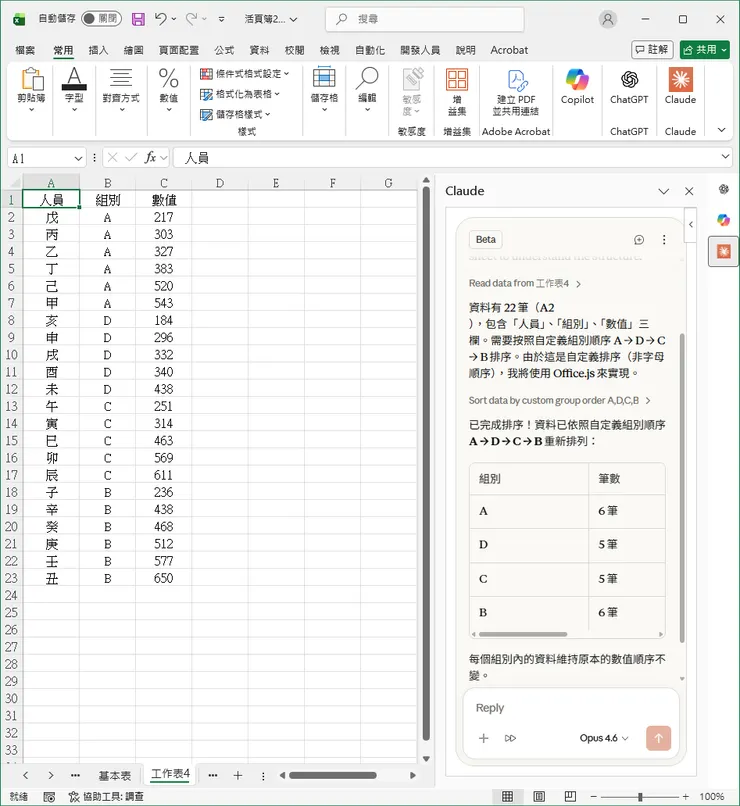Open the 對齊方式 alignment group

[x=121, y=90]
